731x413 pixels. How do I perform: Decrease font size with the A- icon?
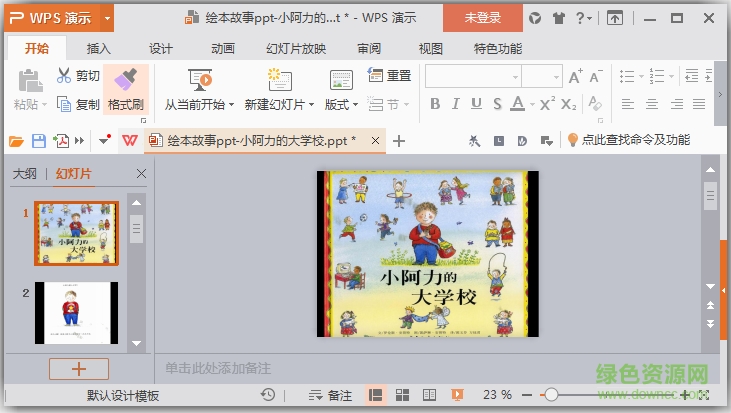[x=595, y=76]
